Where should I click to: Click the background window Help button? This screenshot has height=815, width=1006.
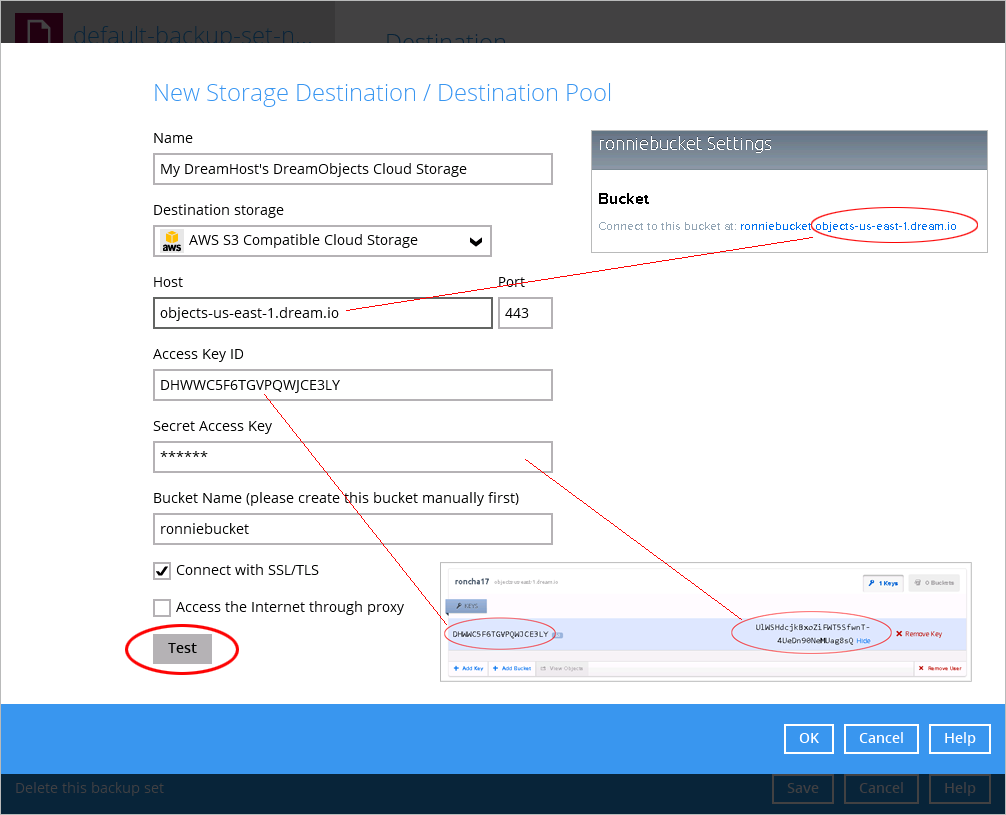tap(959, 788)
